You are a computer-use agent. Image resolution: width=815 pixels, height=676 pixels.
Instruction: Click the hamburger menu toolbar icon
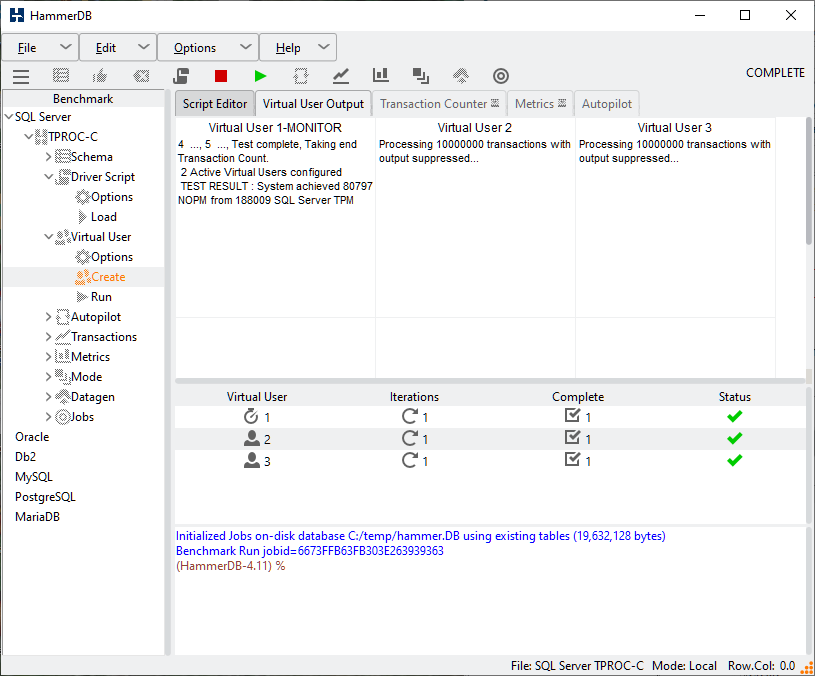click(21, 76)
